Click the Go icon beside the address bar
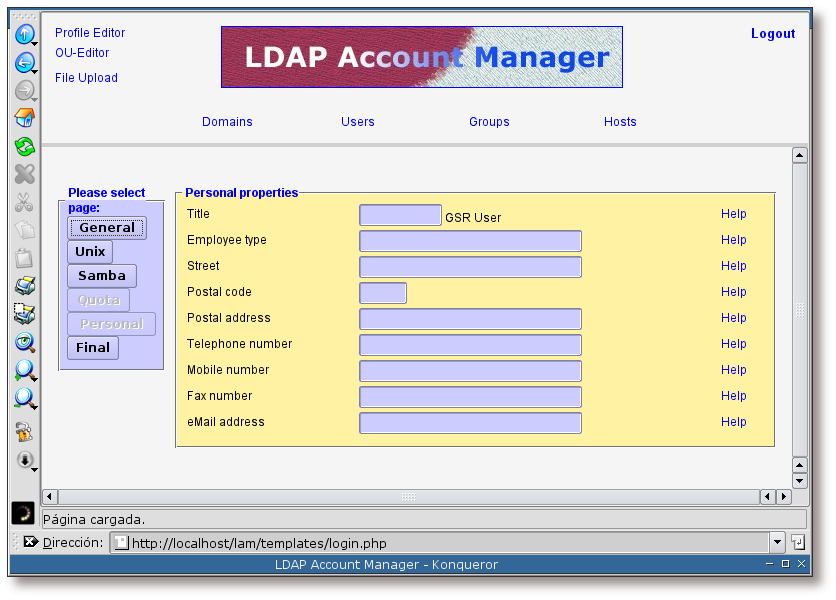The image size is (836, 600). (x=797, y=542)
